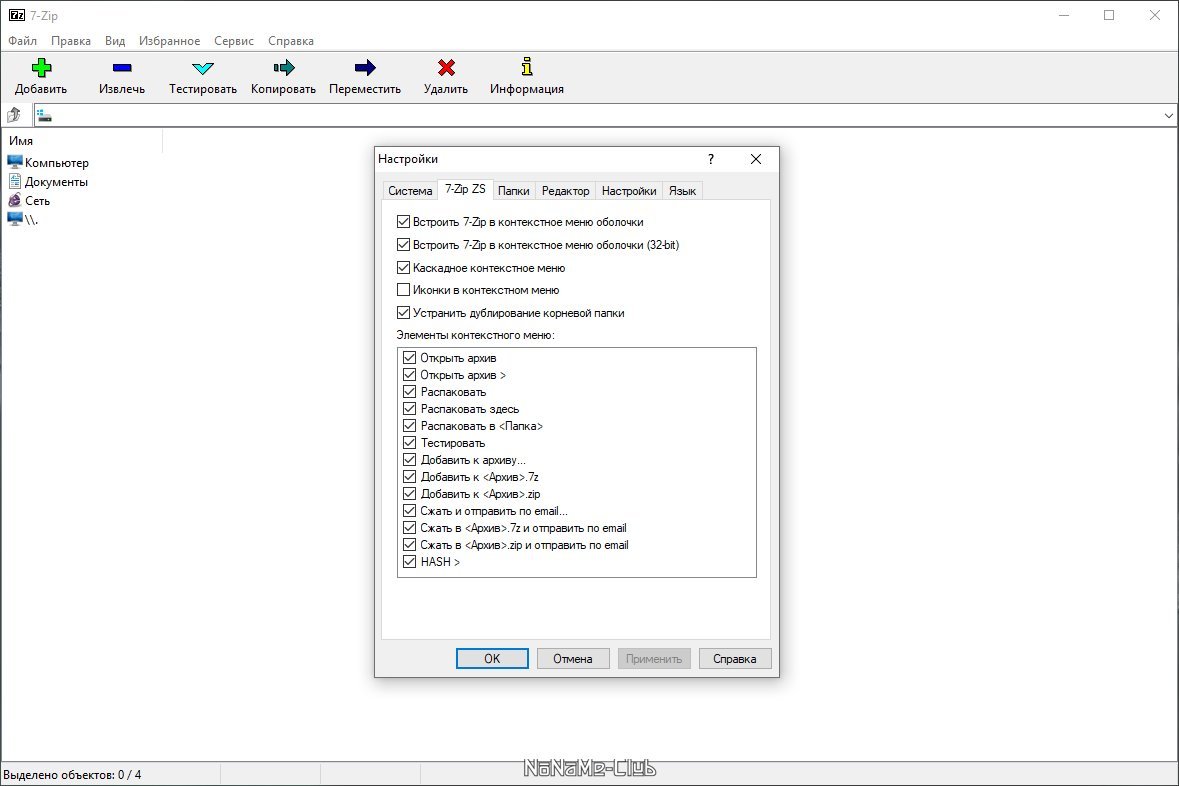The image size is (1179, 786).
Task: Switch to the Редактор tab
Action: coord(565,191)
